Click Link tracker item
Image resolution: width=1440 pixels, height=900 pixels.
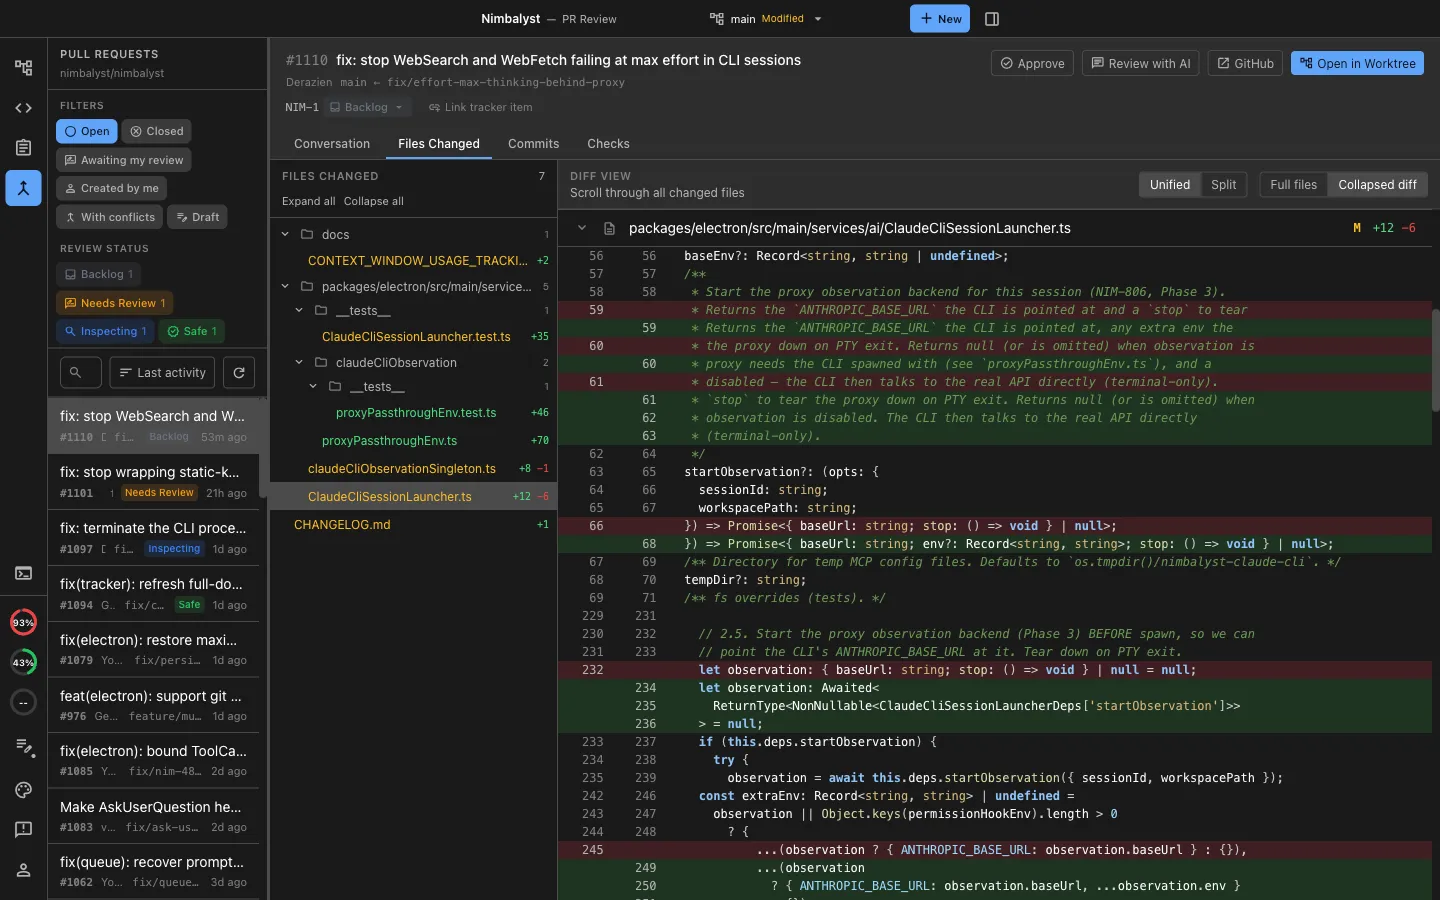[x=480, y=107]
